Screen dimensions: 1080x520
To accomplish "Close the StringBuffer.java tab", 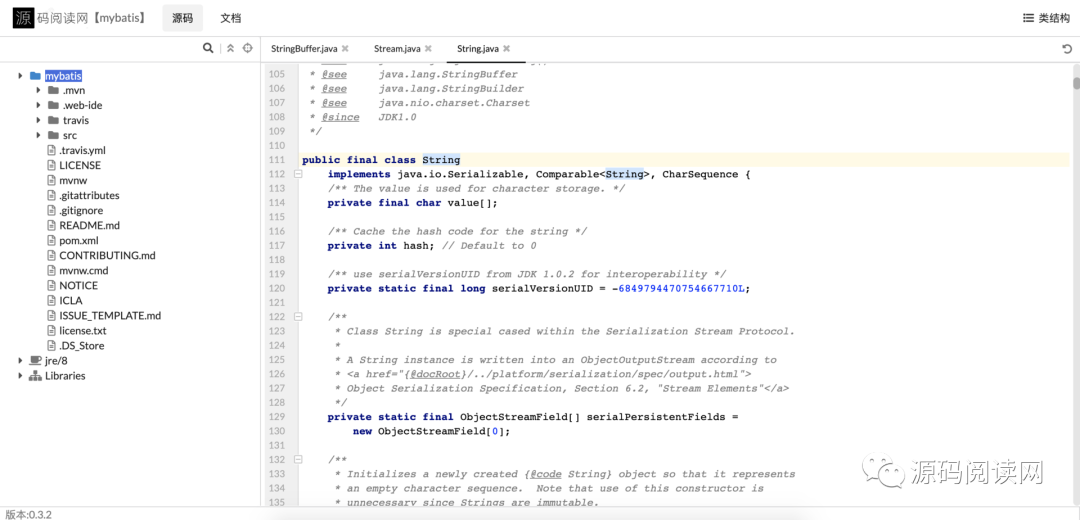I will [x=345, y=49].
